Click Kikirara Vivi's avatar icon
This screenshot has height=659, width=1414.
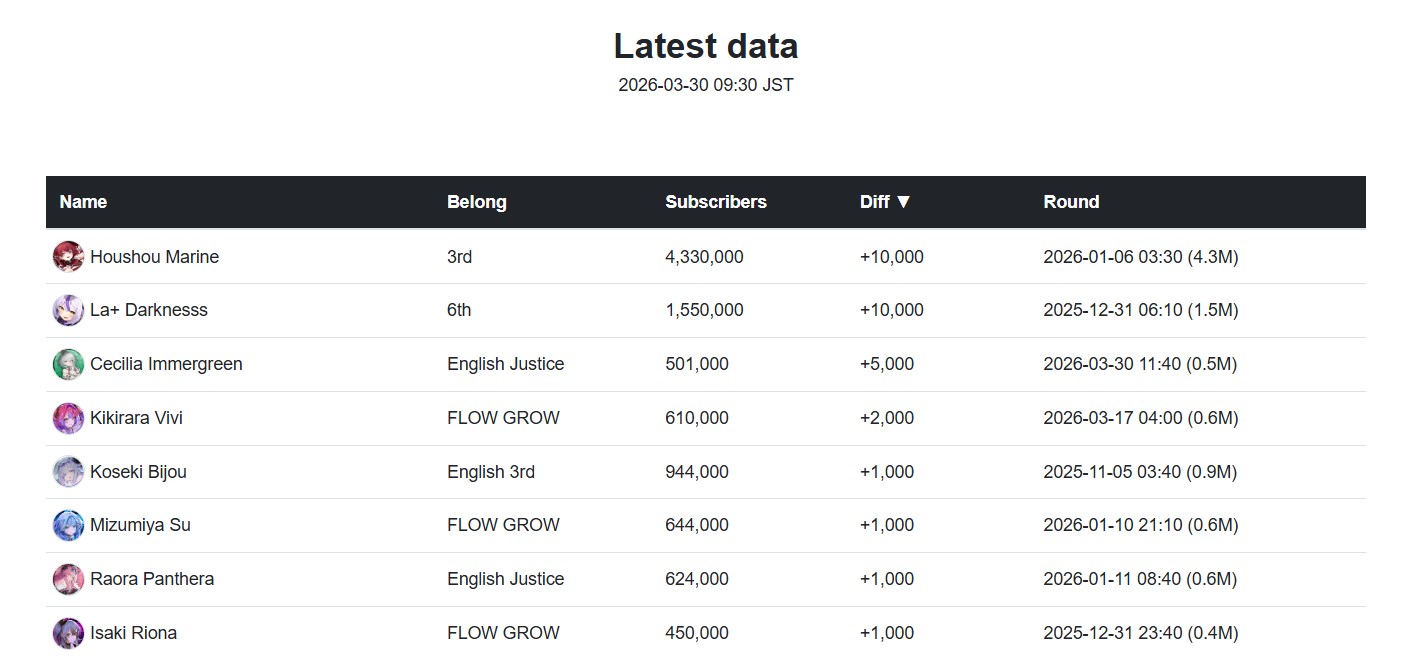pyautogui.click(x=68, y=418)
